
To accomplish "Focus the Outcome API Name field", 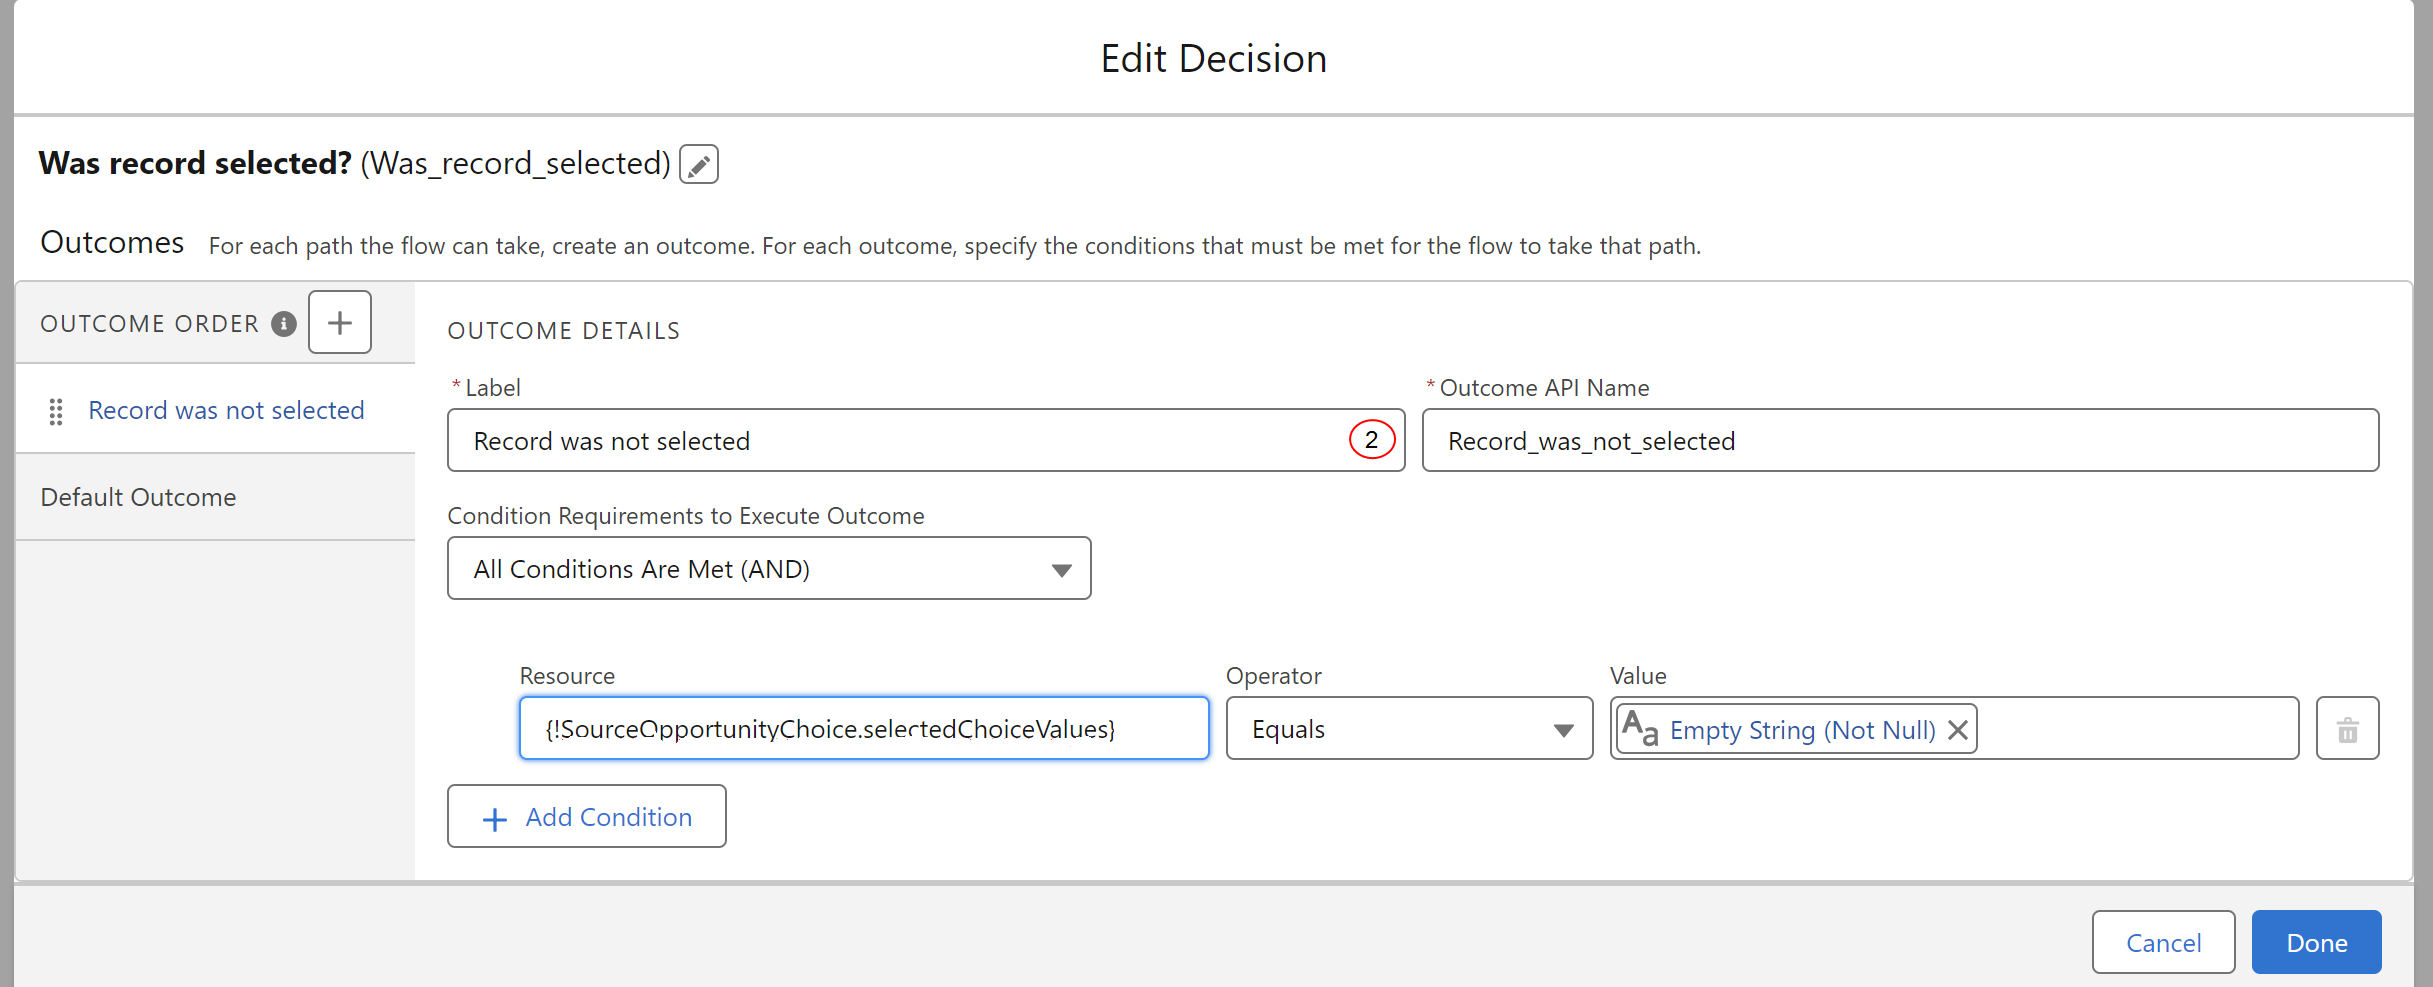I will click(x=1900, y=440).
